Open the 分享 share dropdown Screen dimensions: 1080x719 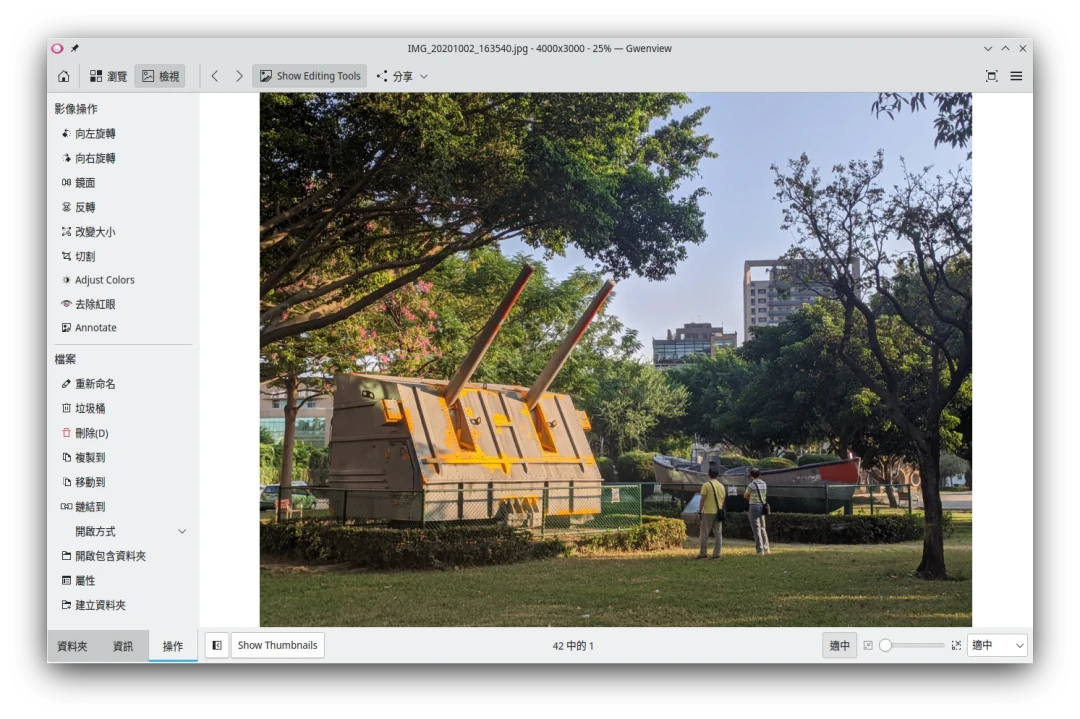pos(402,76)
